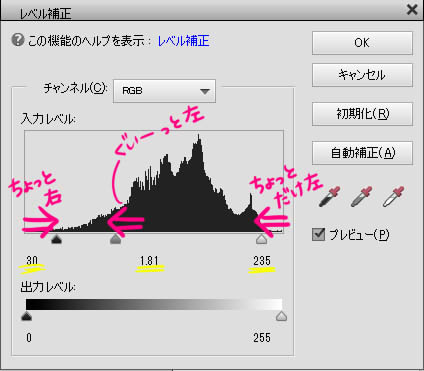Click the output black slider handle
This screenshot has height=371, width=424.
click(27, 316)
